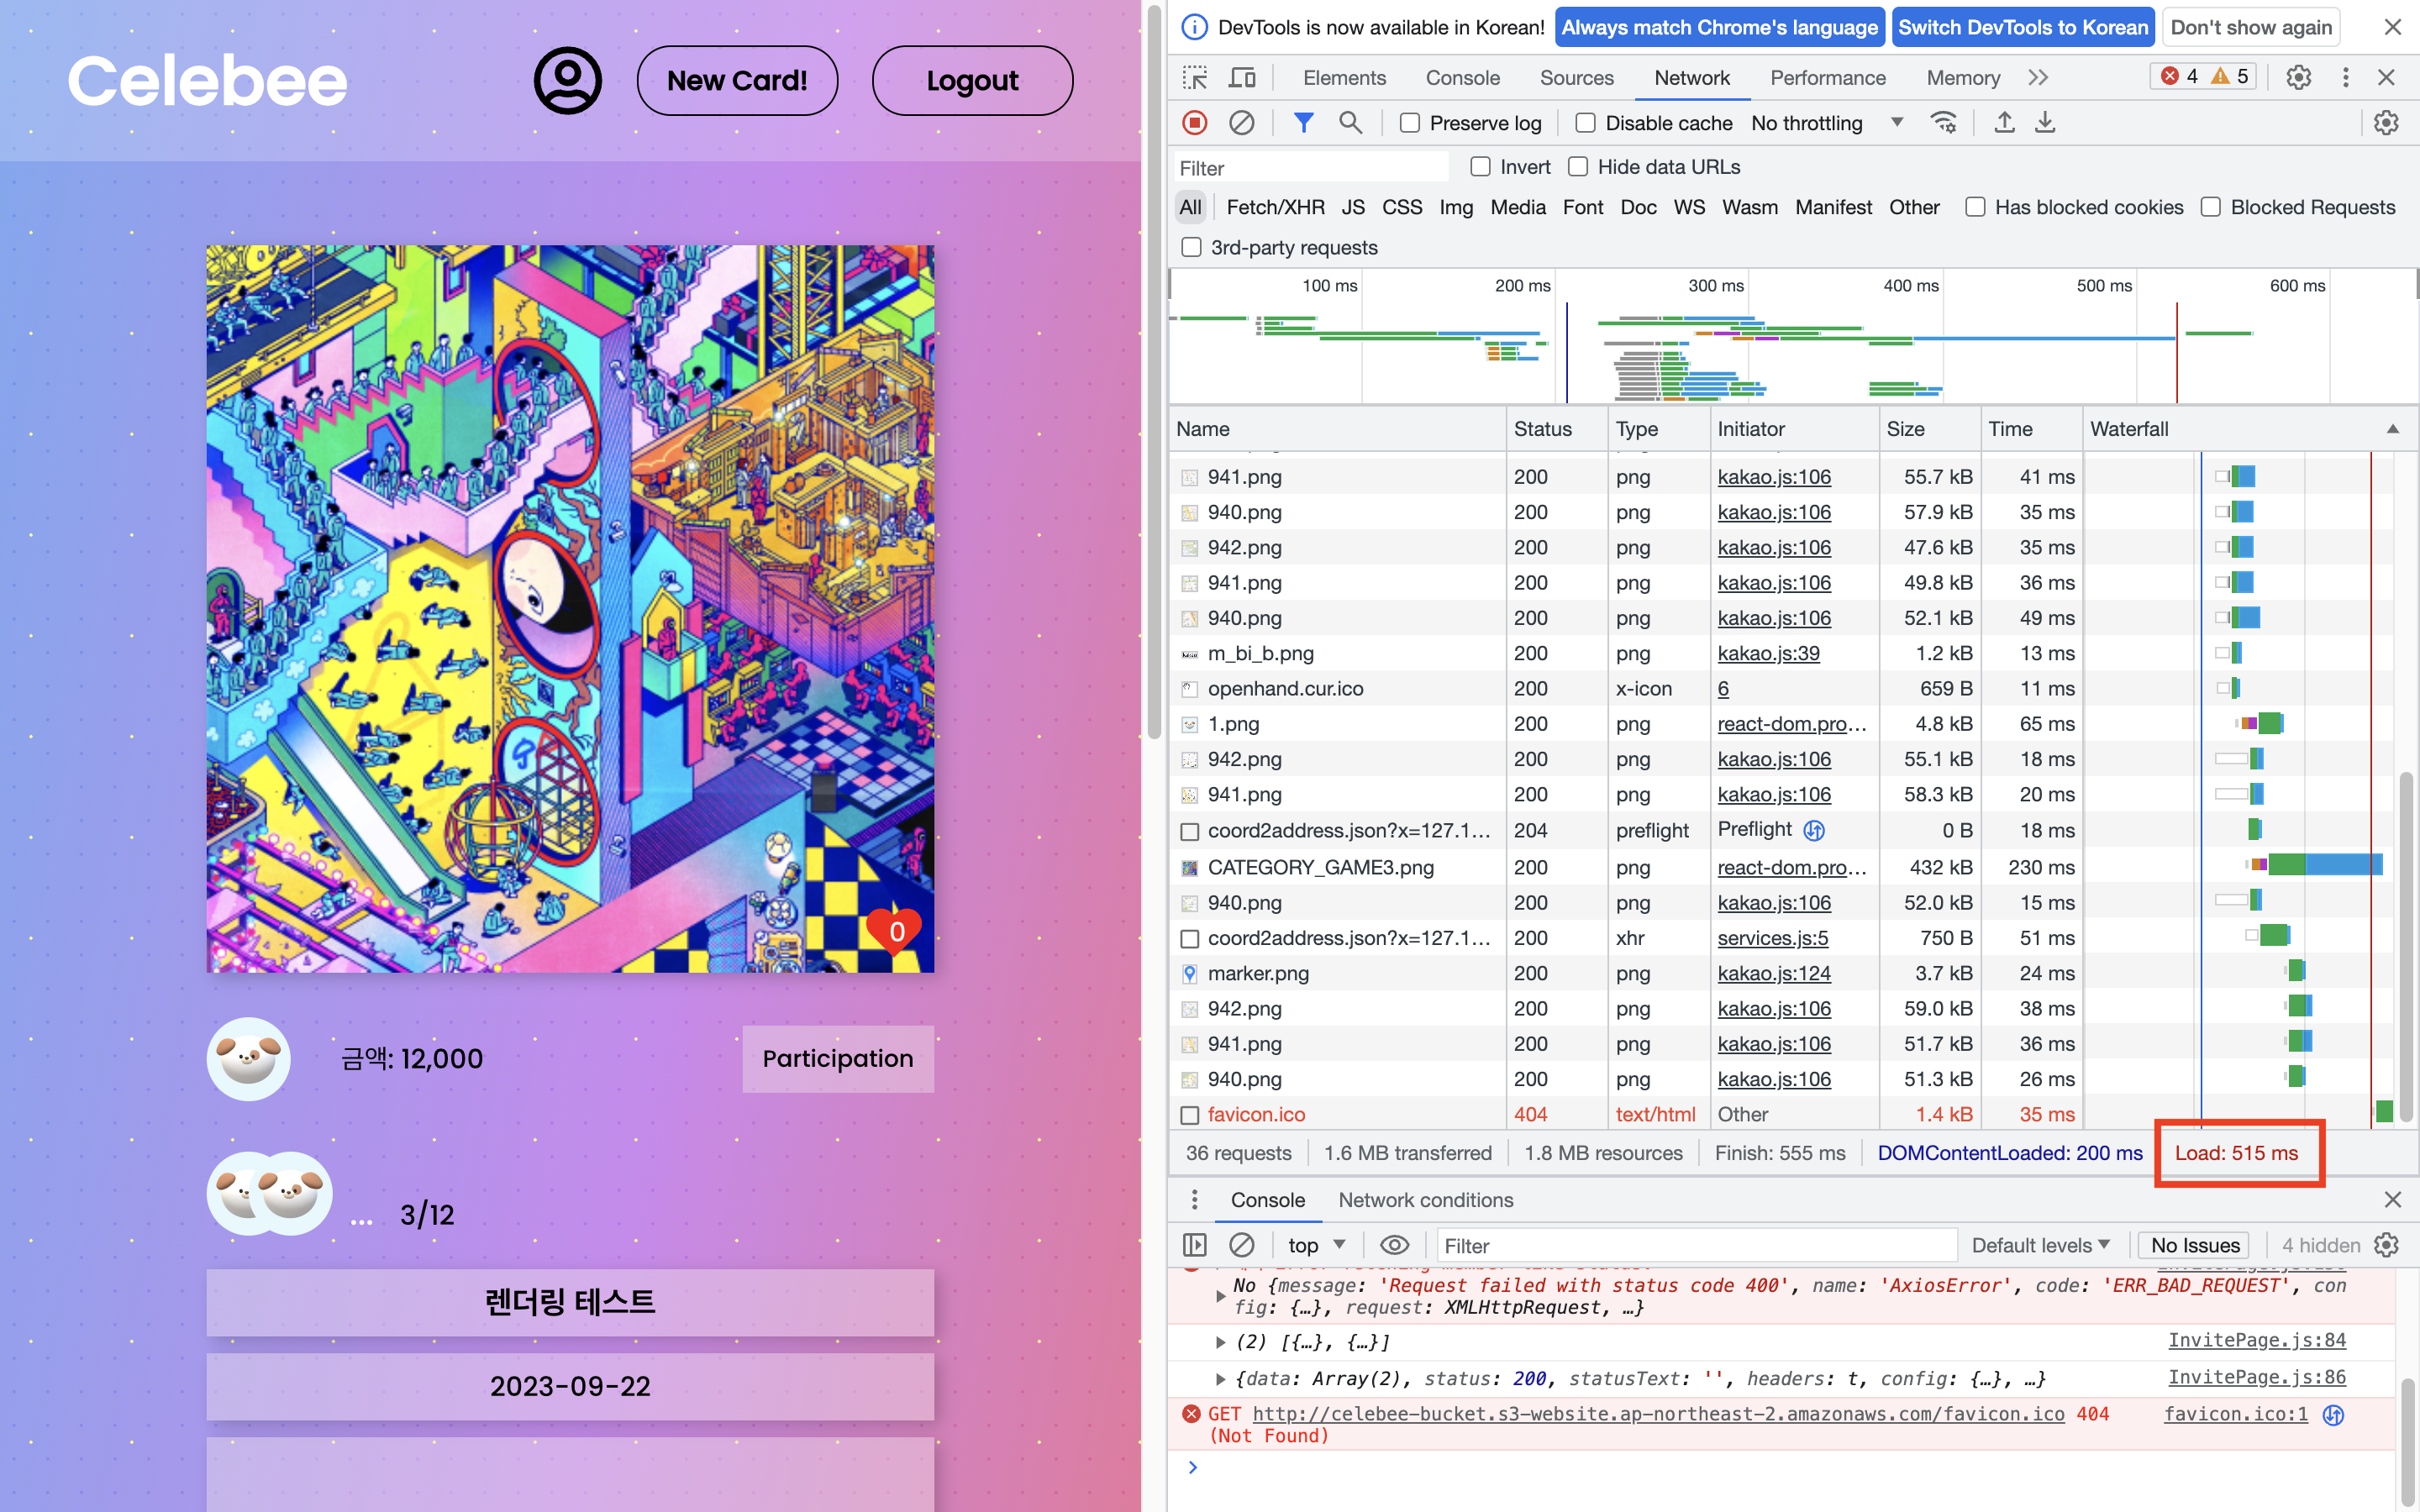Click the Logout button
Screen dimensions: 2420x1512
coord(972,80)
